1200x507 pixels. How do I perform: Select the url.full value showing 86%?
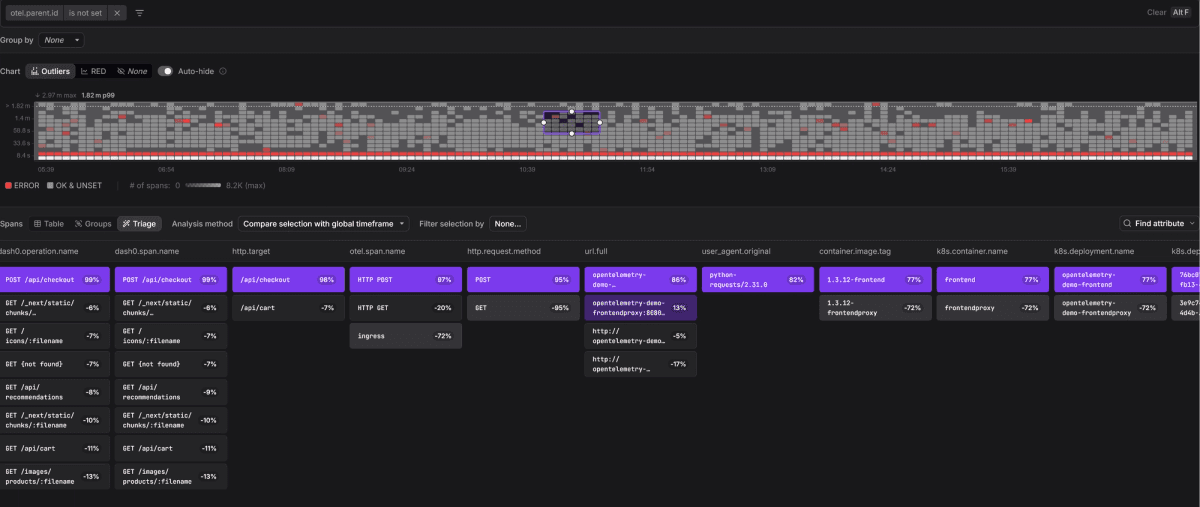pyautogui.click(x=641, y=280)
